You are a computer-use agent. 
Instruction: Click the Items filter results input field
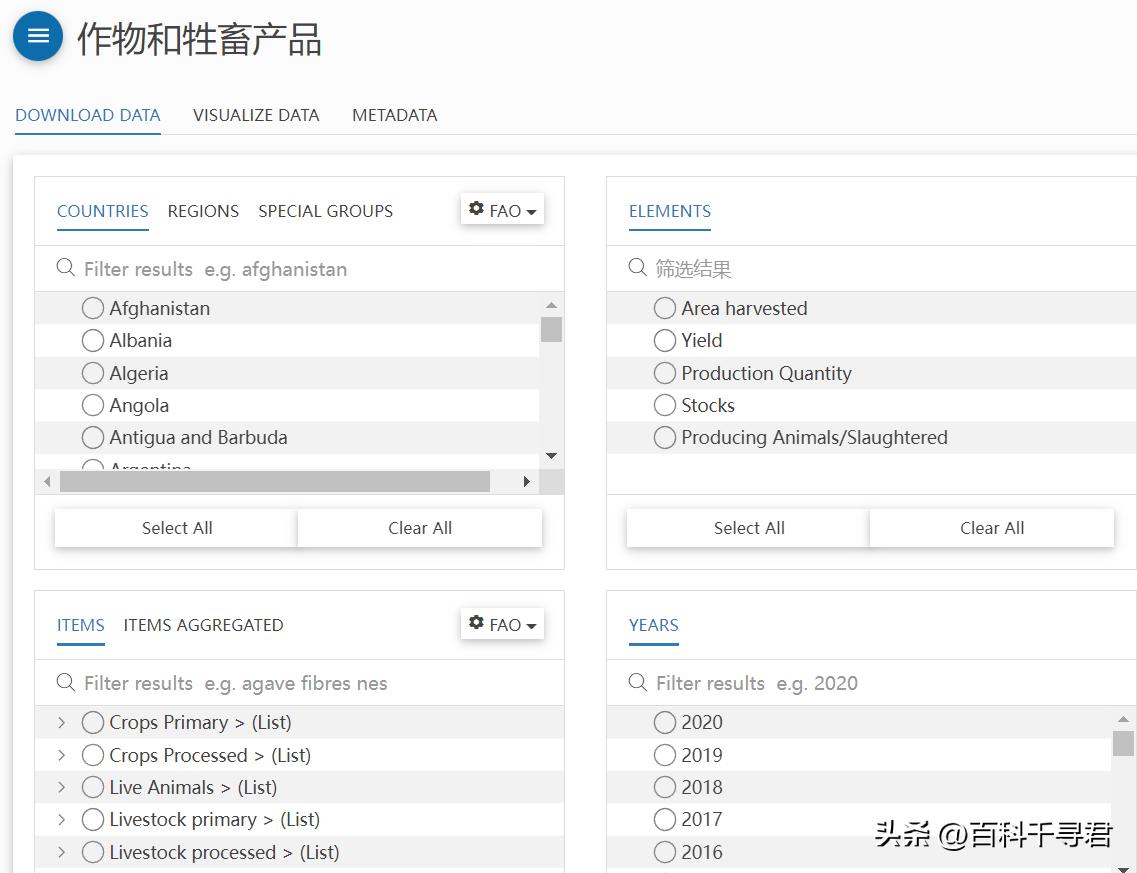pyautogui.click(x=300, y=683)
